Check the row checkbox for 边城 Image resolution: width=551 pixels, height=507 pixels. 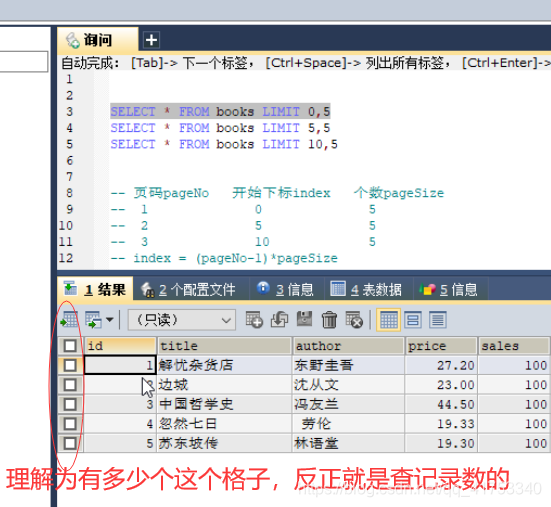70,385
